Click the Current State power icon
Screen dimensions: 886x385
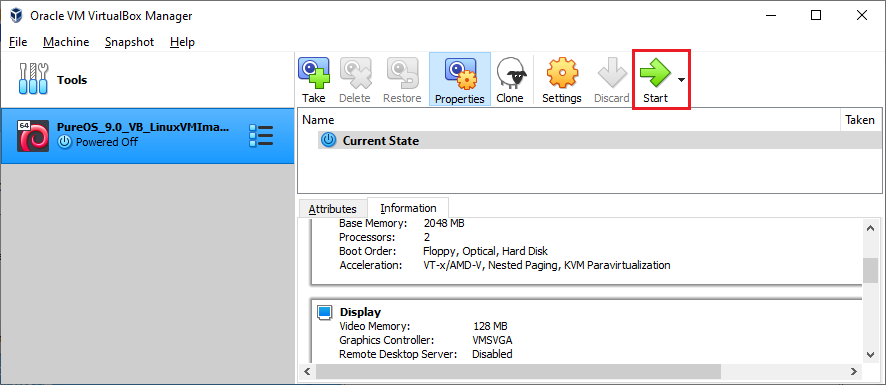tap(327, 140)
